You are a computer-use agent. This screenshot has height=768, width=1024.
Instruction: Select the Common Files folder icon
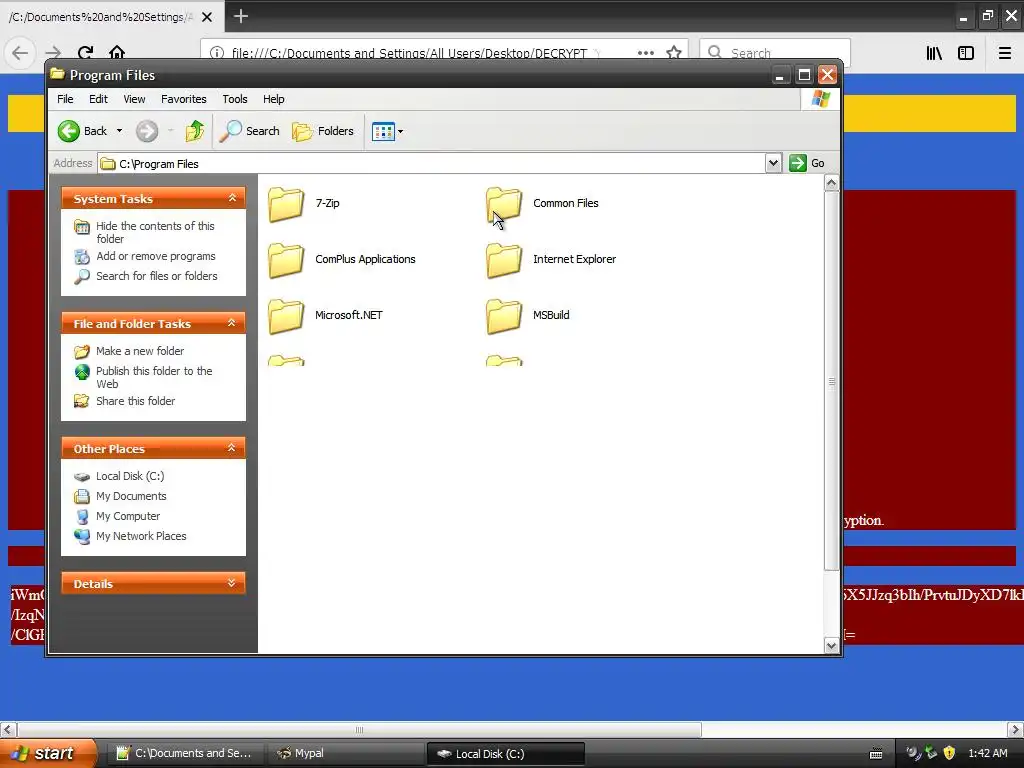[x=504, y=204]
